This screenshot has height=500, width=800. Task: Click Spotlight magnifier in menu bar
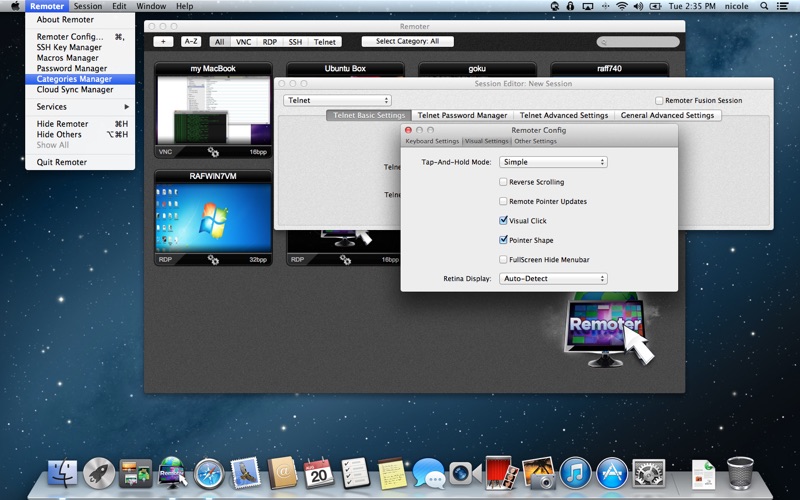[764, 6]
